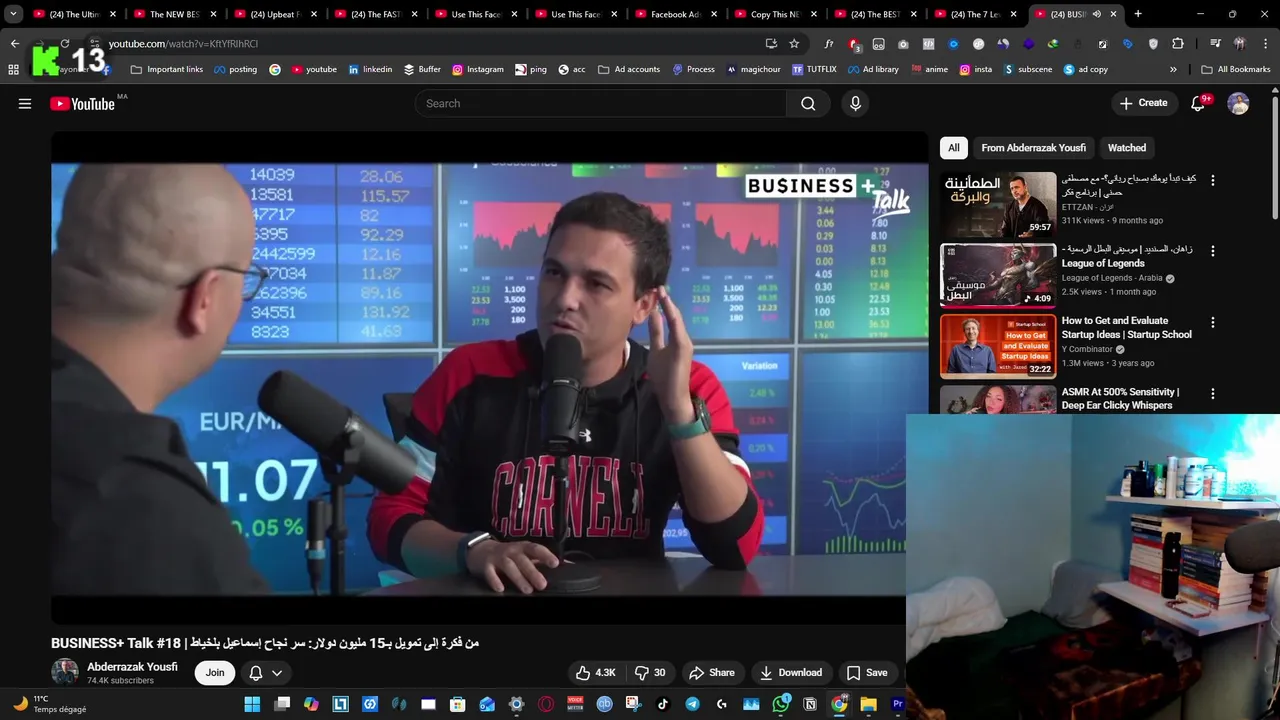Select the Watched filter chip

pyautogui.click(x=1127, y=148)
